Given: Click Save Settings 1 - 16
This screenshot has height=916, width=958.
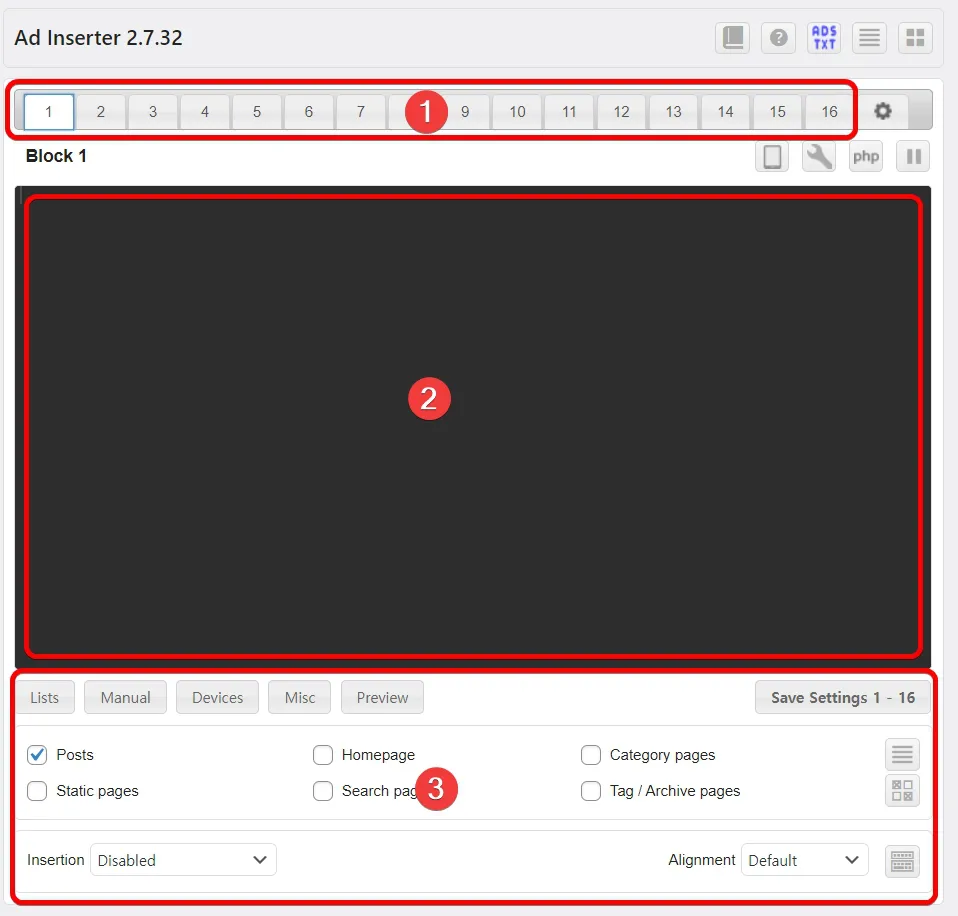Looking at the screenshot, I should [843, 697].
